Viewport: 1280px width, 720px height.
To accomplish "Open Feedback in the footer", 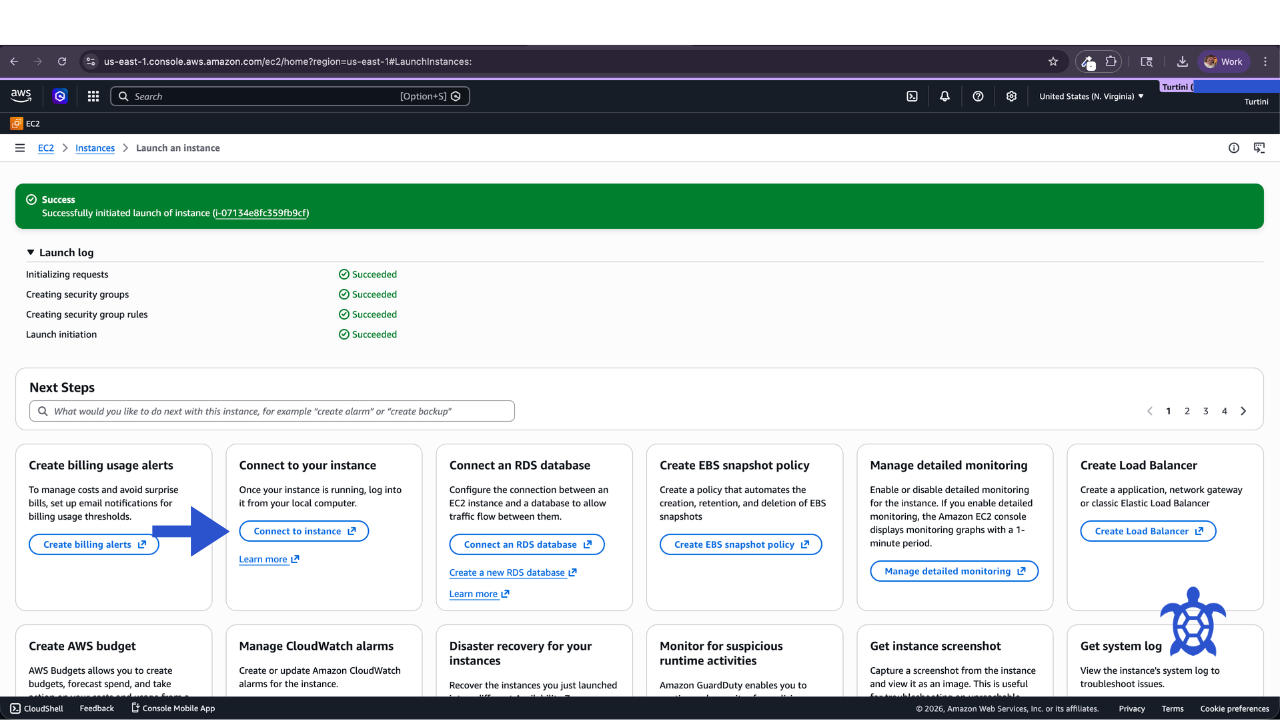I will [97, 708].
